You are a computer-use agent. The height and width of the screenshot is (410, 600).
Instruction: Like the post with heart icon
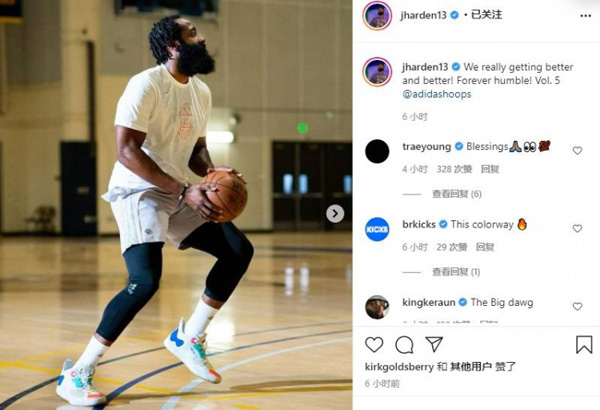pos(374,345)
